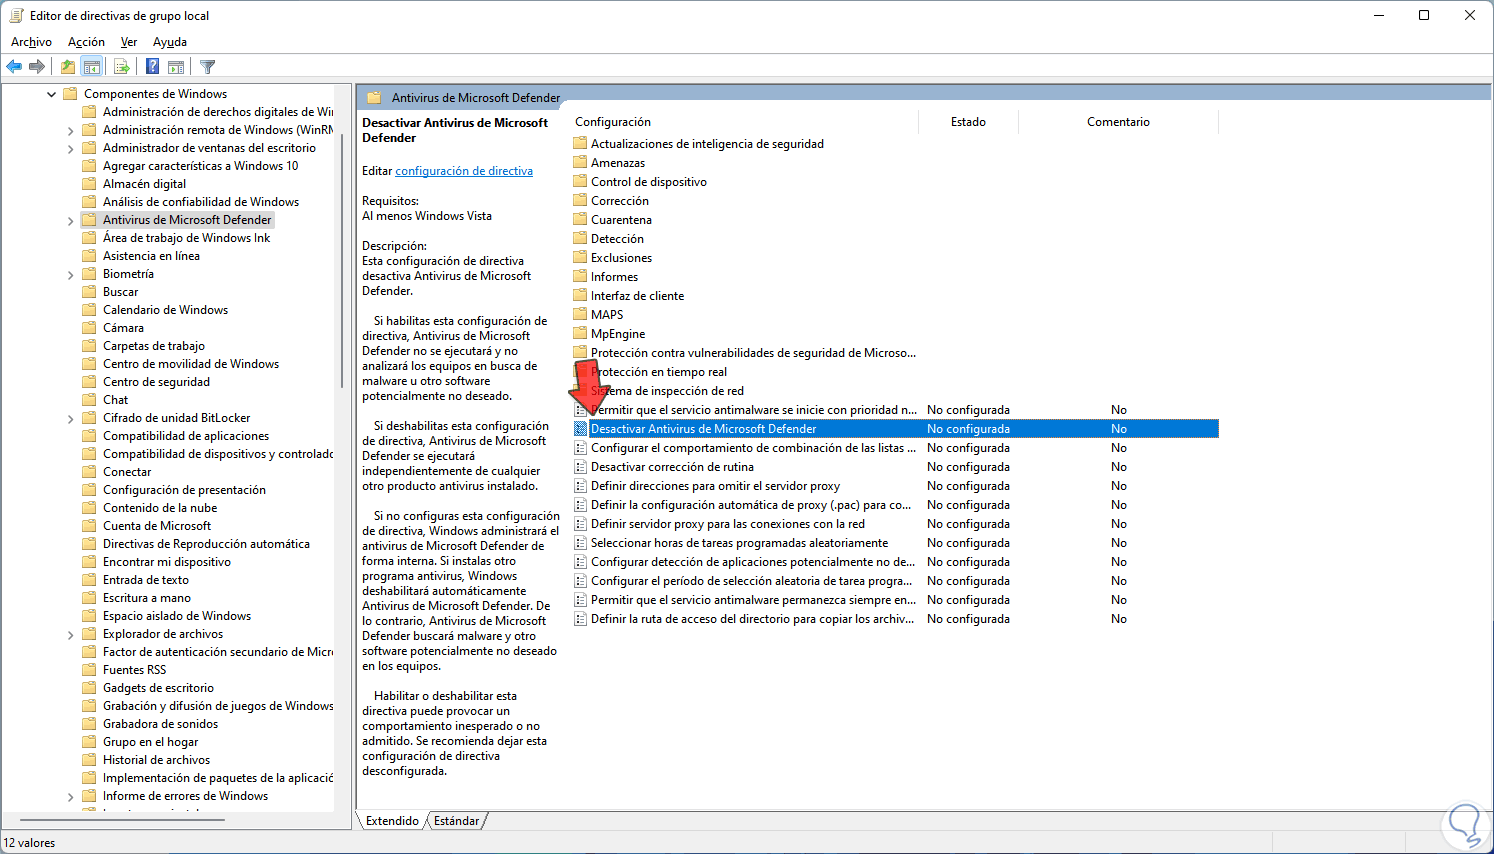Expand Administrador de ventanas del escritorio node
1494x854 pixels.
(70, 149)
